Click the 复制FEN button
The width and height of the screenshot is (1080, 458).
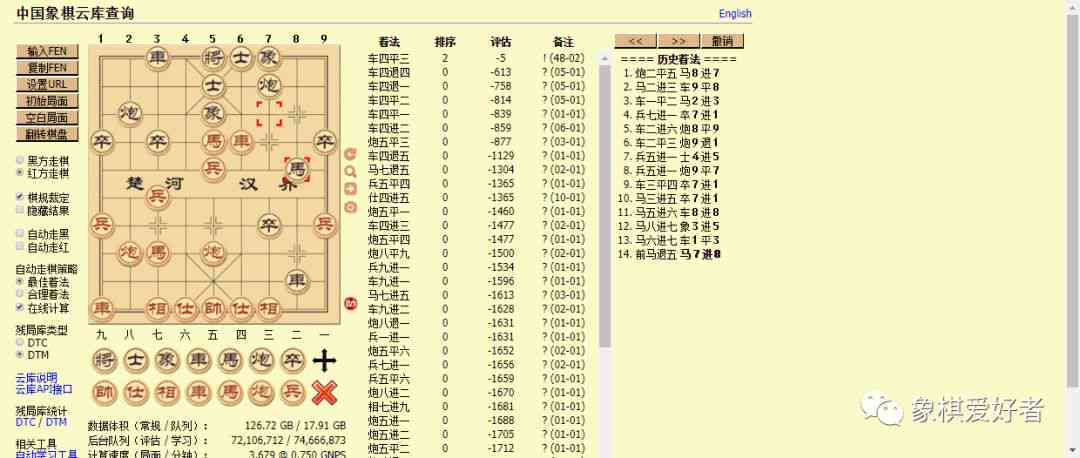pos(47,68)
